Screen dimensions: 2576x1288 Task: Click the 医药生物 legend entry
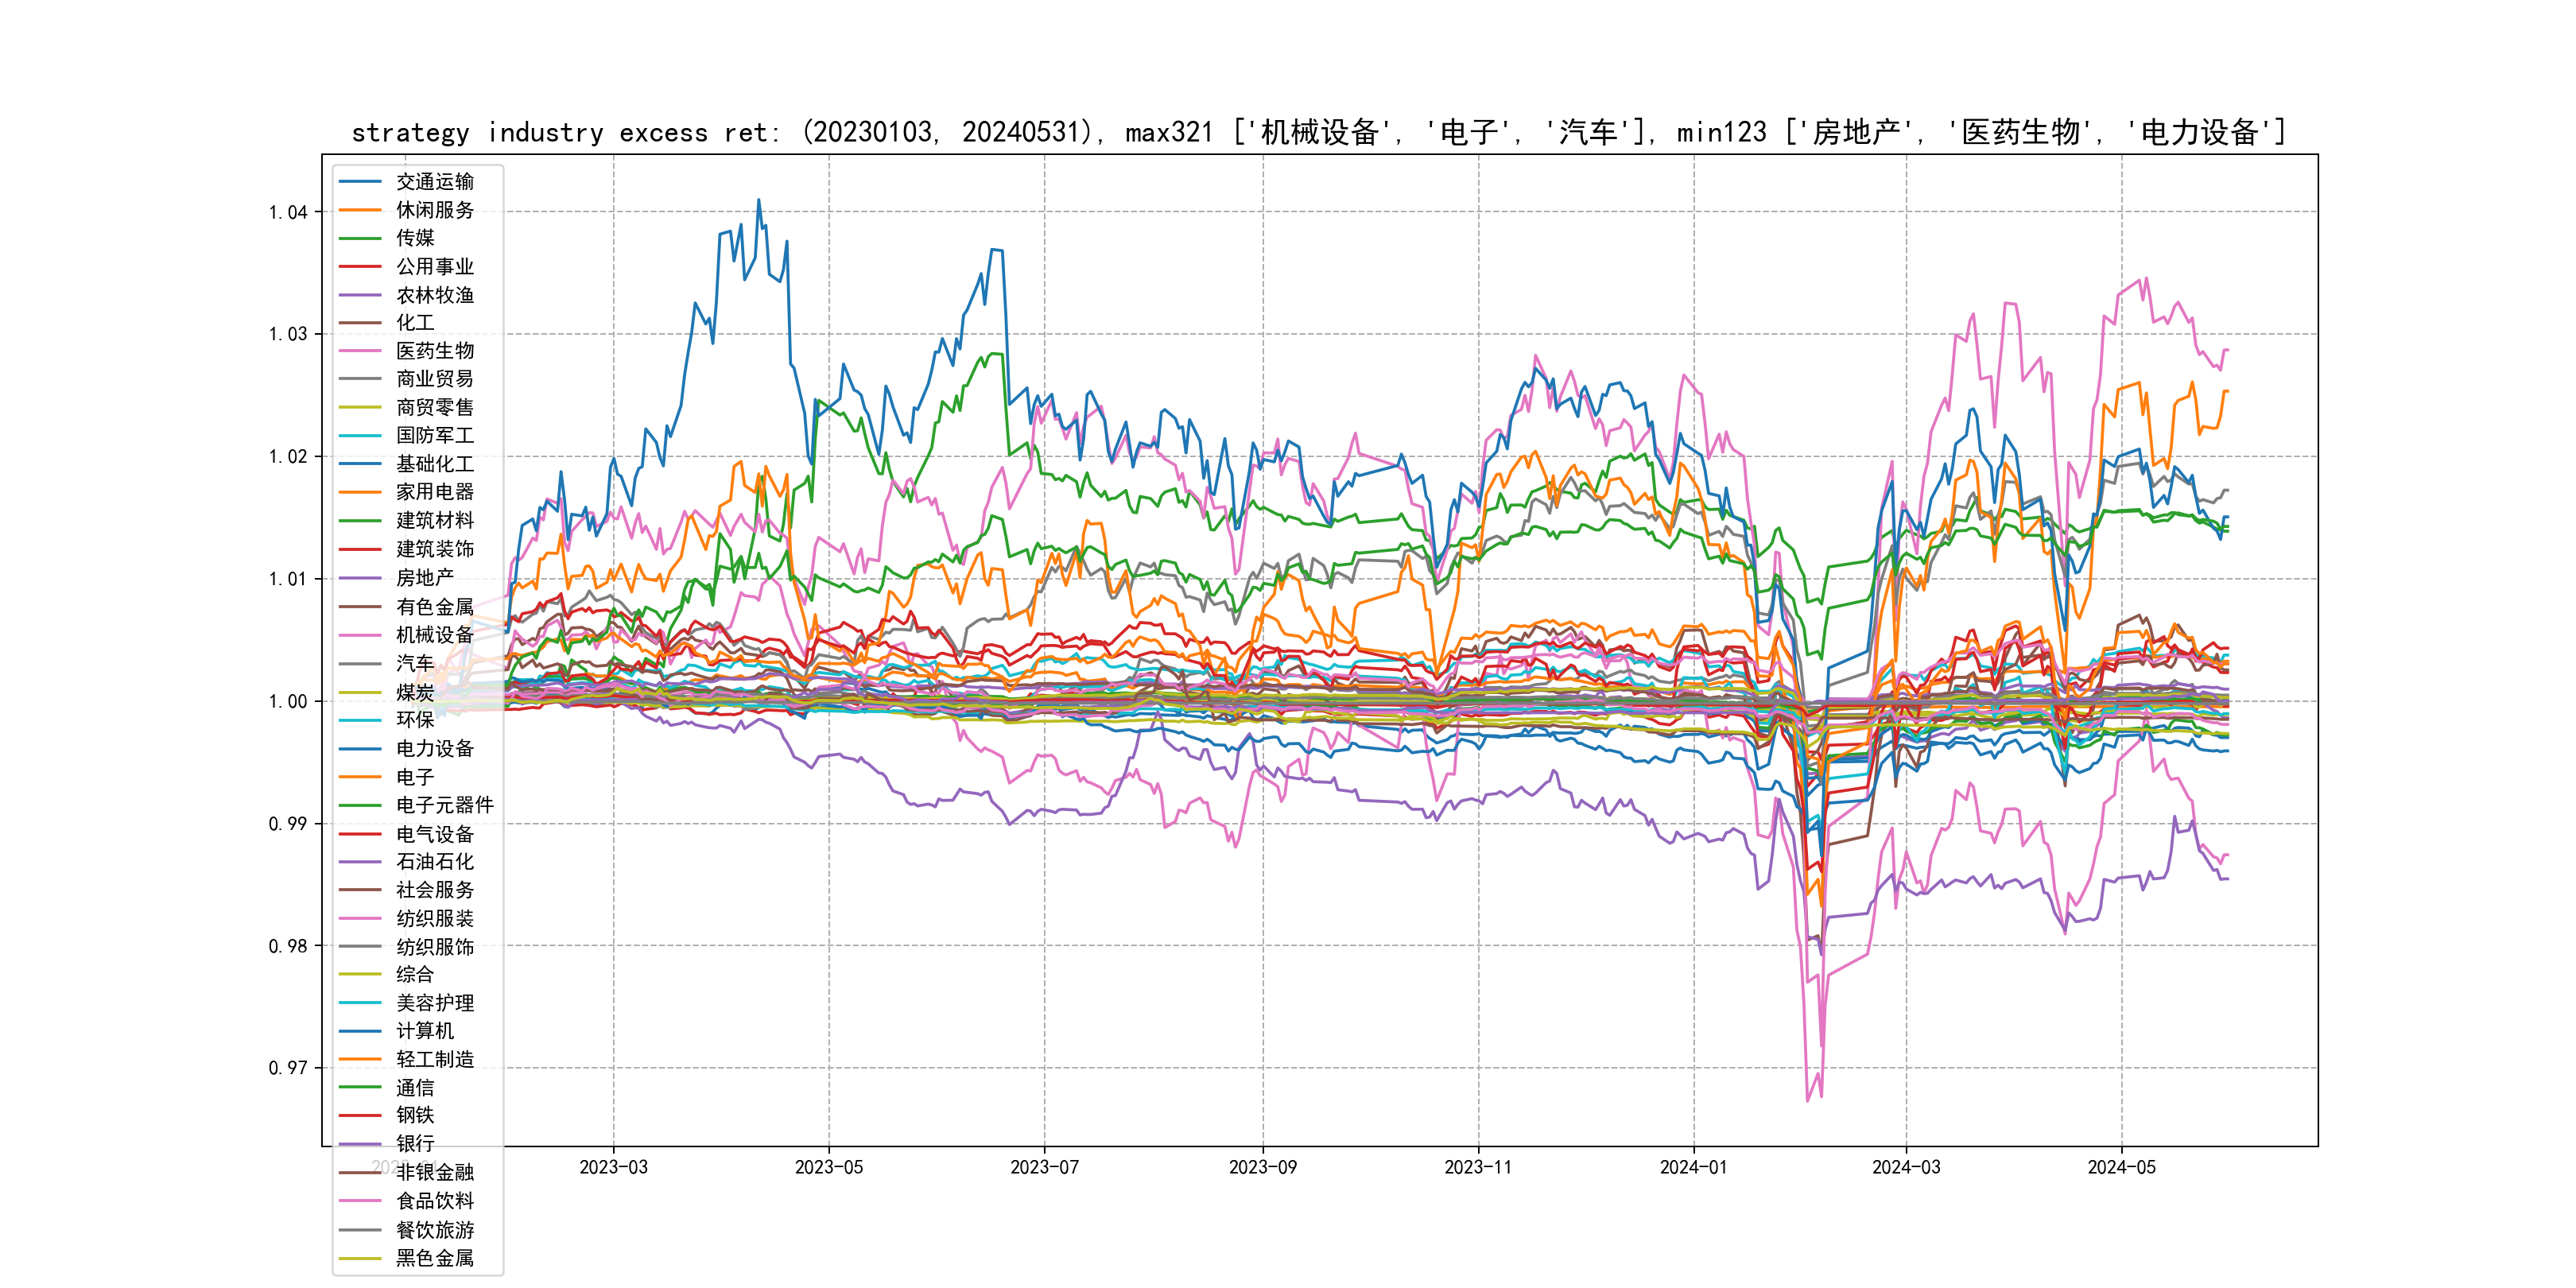pyautogui.click(x=434, y=351)
